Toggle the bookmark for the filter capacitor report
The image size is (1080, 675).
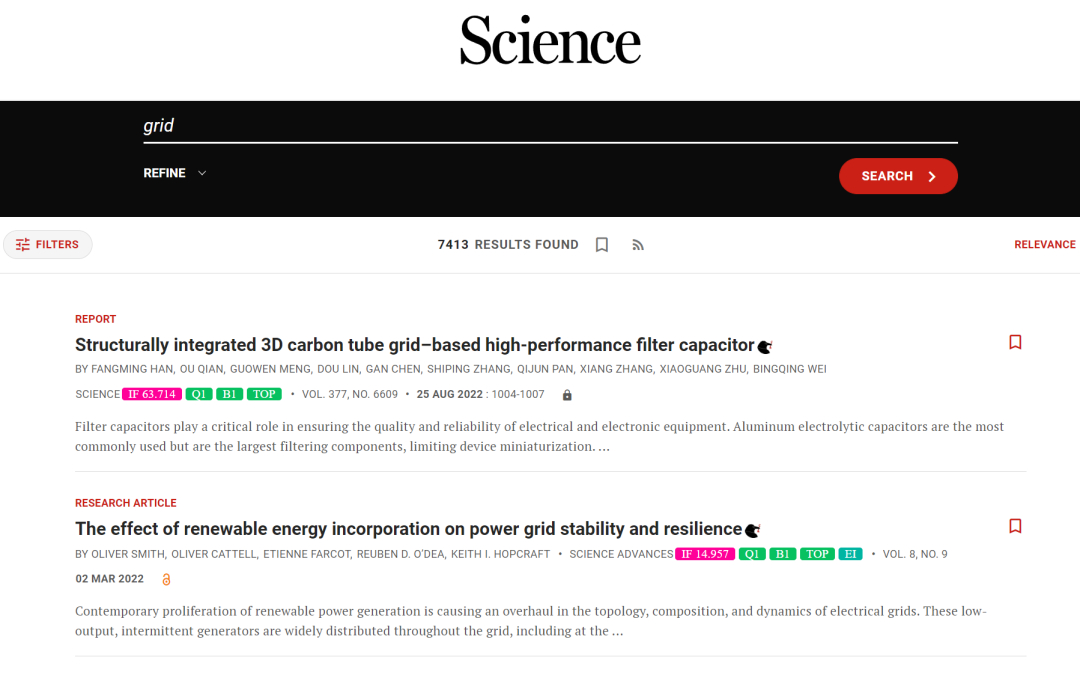point(1015,342)
